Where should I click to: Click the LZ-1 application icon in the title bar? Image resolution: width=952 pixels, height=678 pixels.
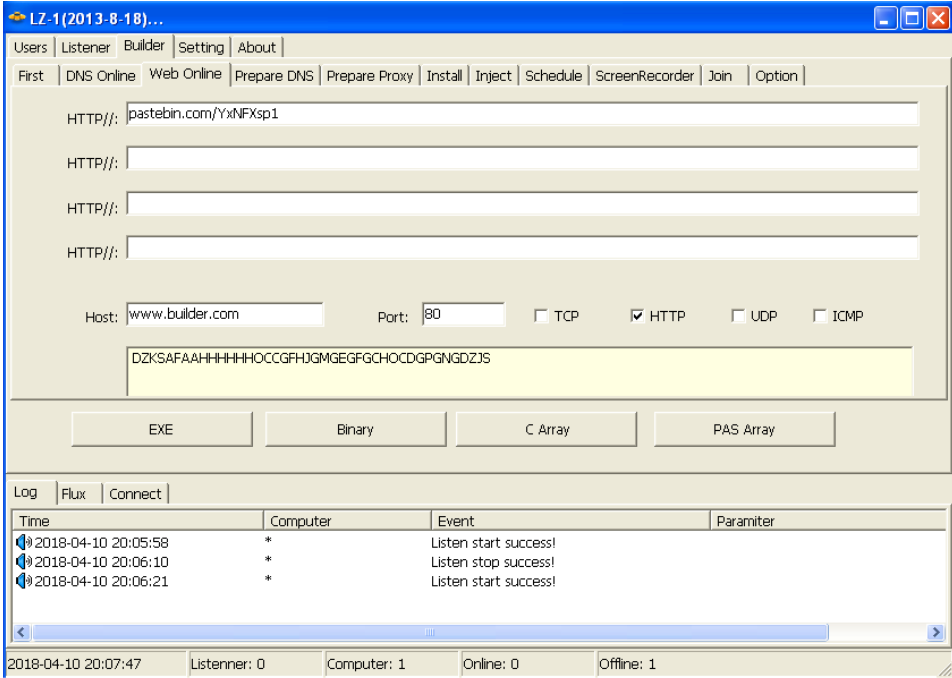(x=15, y=16)
